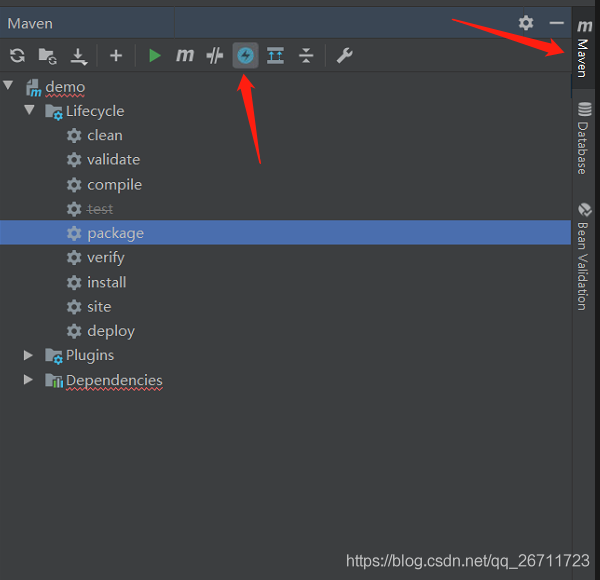Click gear icon beside compile
The height and width of the screenshot is (580, 600).
point(74,185)
